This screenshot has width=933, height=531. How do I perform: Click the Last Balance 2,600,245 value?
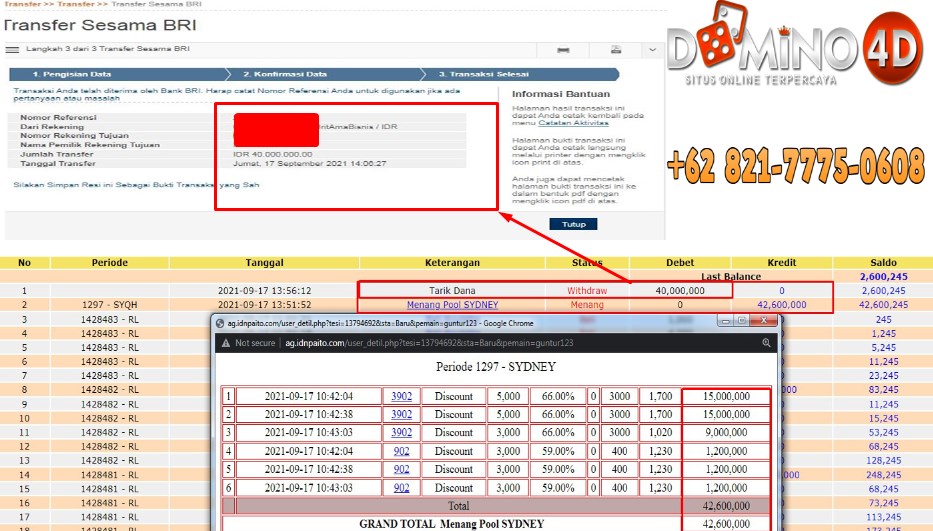click(x=884, y=277)
